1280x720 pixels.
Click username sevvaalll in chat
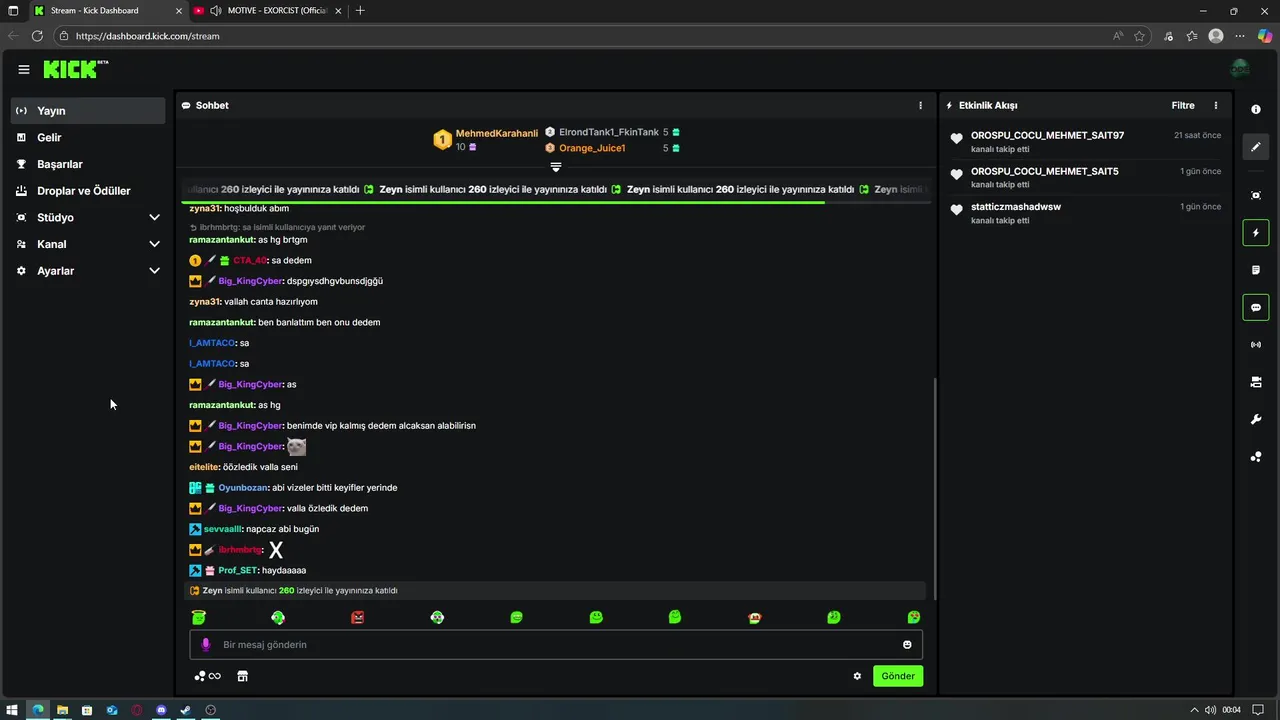click(223, 529)
